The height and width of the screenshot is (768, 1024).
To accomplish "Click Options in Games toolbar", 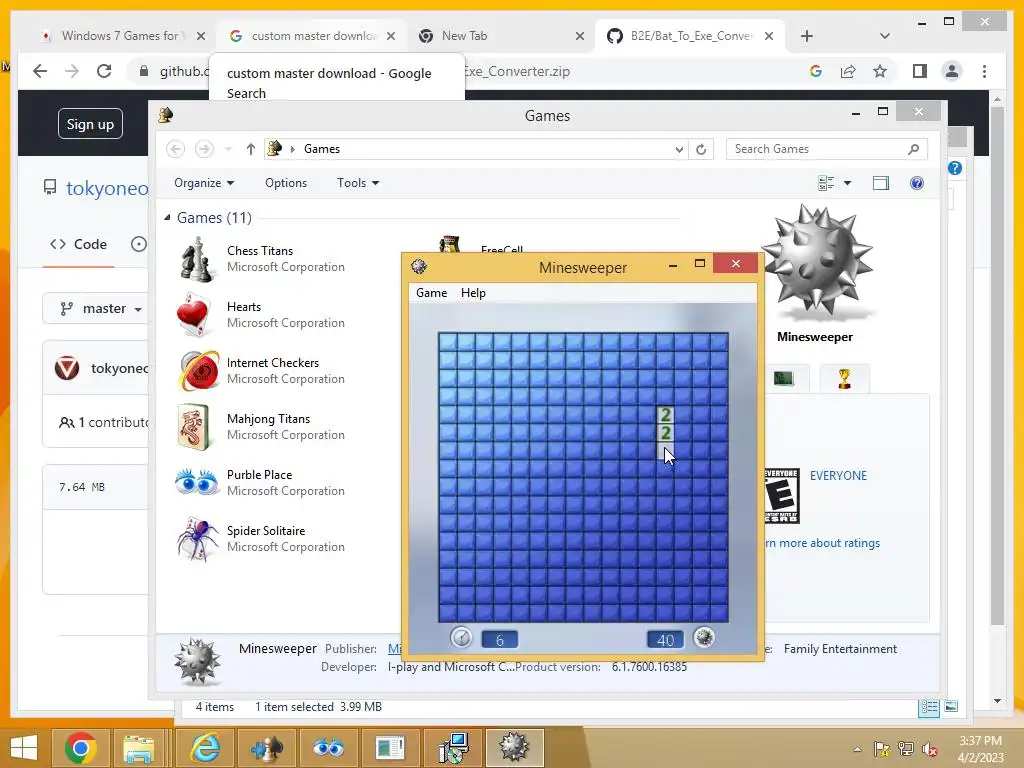I will [x=285, y=183].
